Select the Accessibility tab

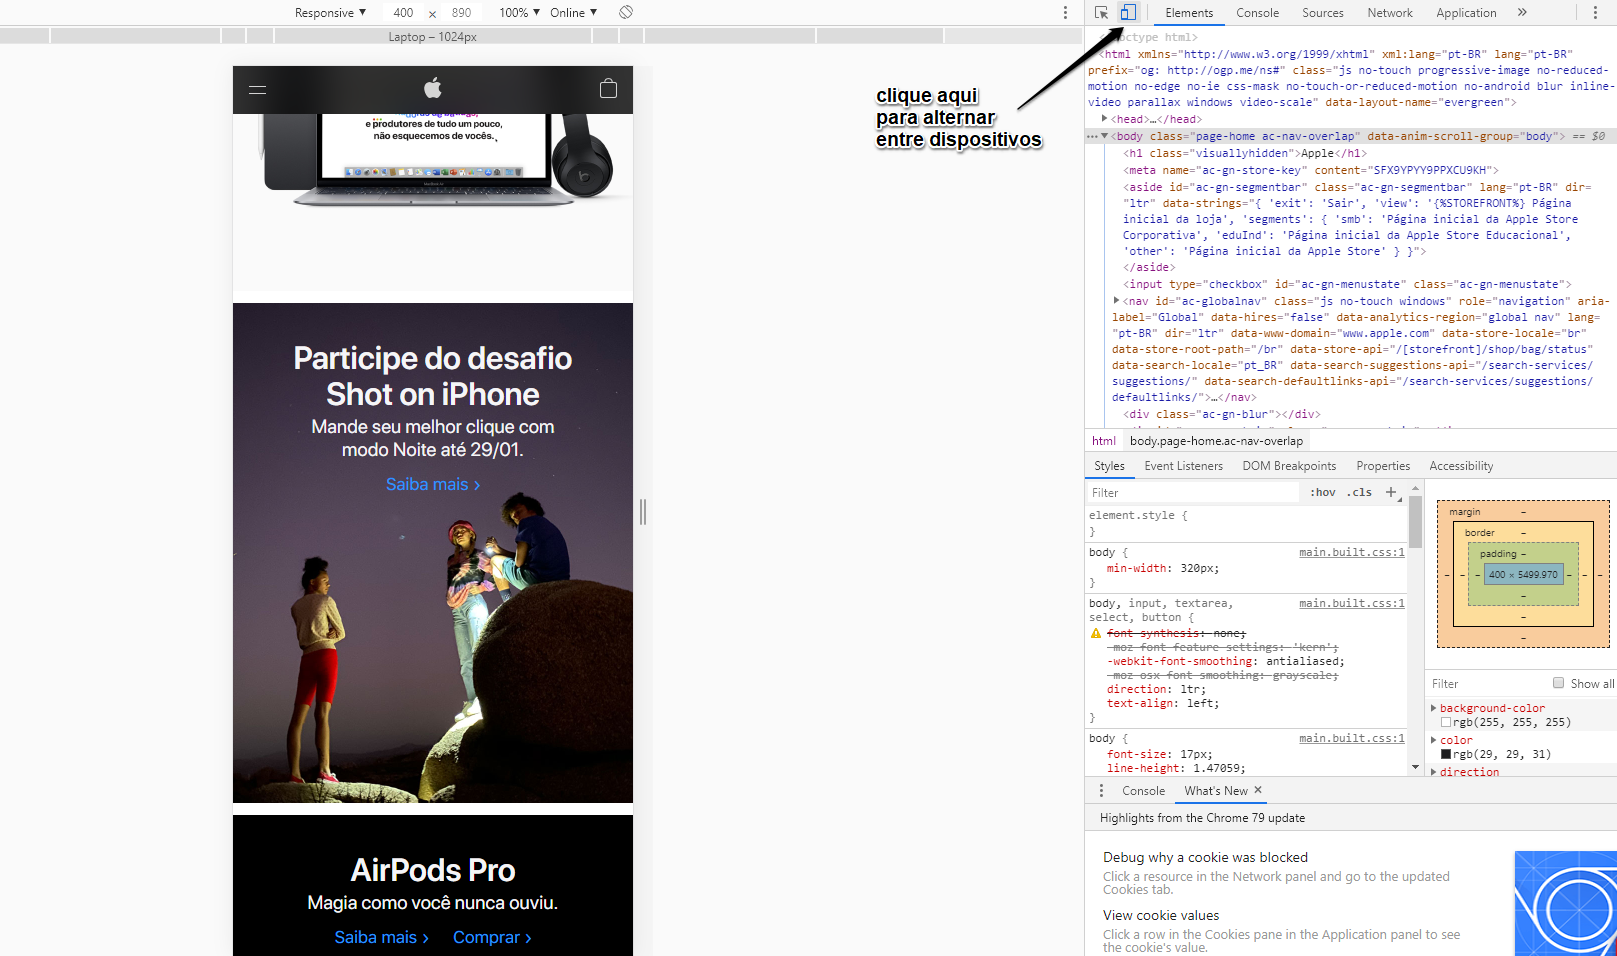coord(1461,466)
